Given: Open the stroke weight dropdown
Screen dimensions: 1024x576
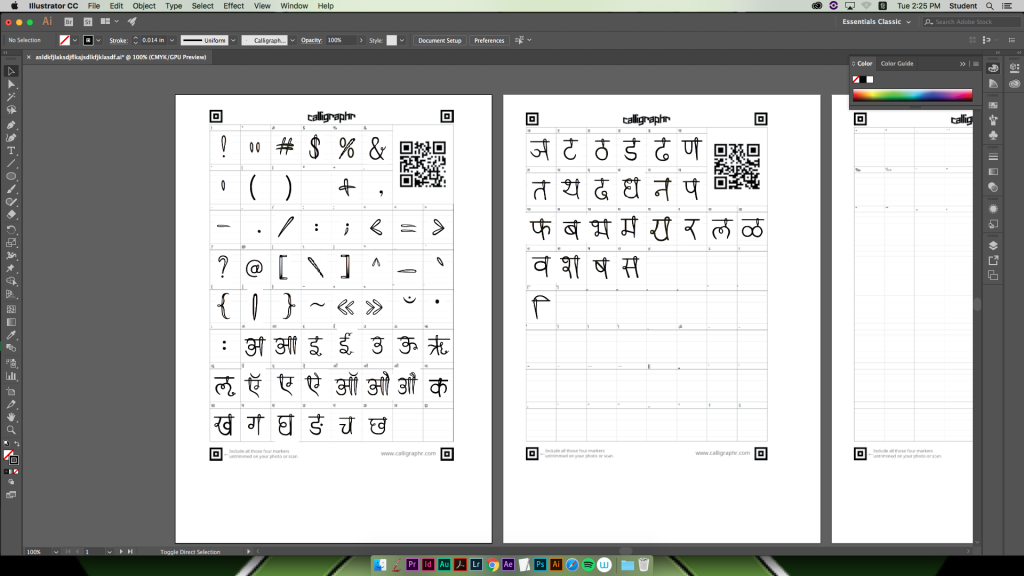Looking at the screenshot, I should (x=172, y=40).
